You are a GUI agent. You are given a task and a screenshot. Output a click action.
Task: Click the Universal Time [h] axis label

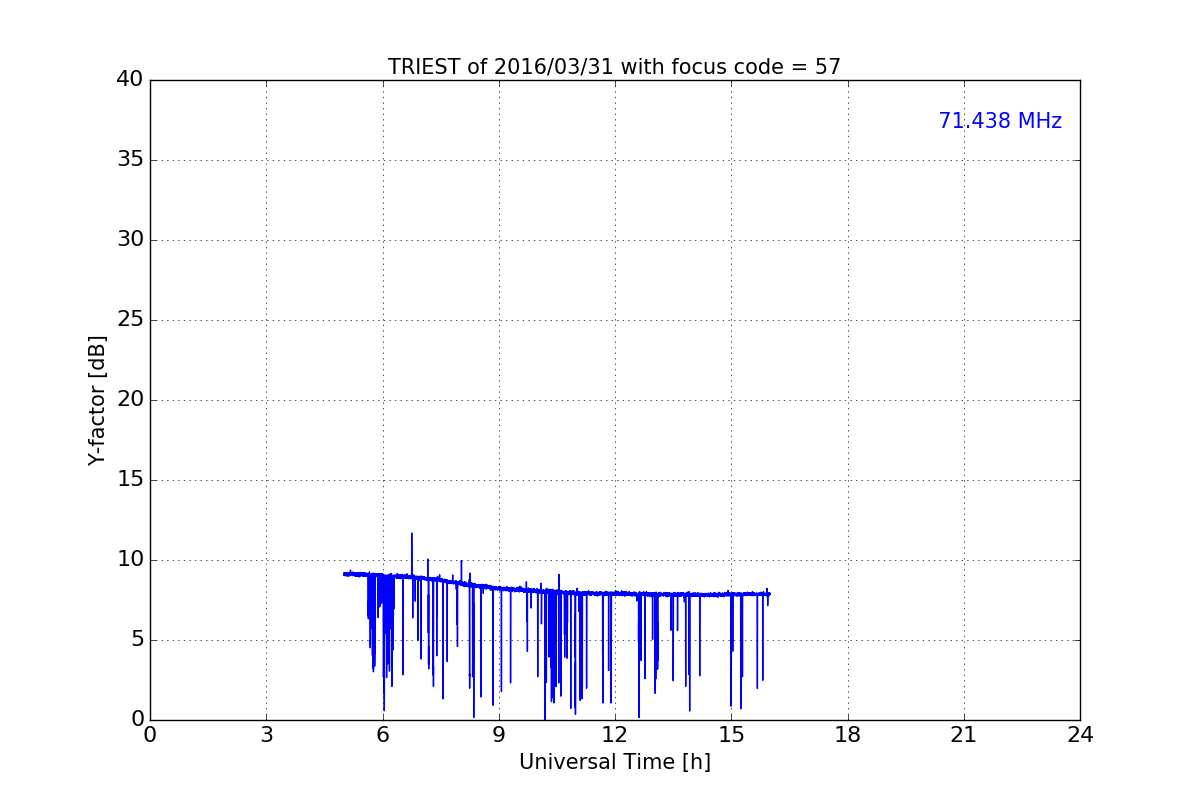click(x=614, y=762)
